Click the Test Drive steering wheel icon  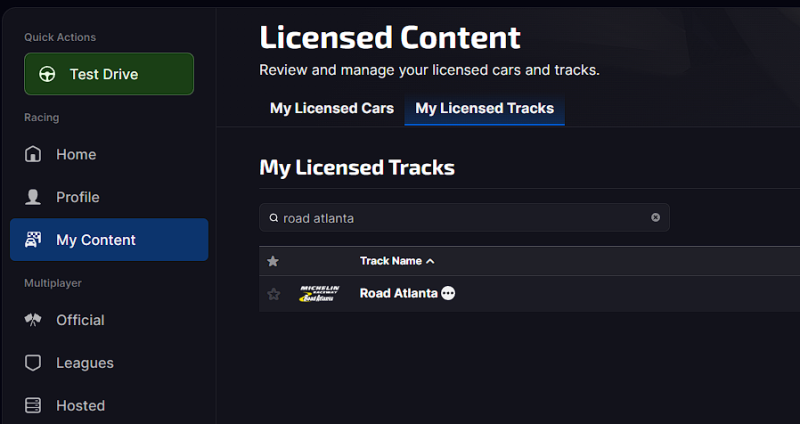point(47,75)
